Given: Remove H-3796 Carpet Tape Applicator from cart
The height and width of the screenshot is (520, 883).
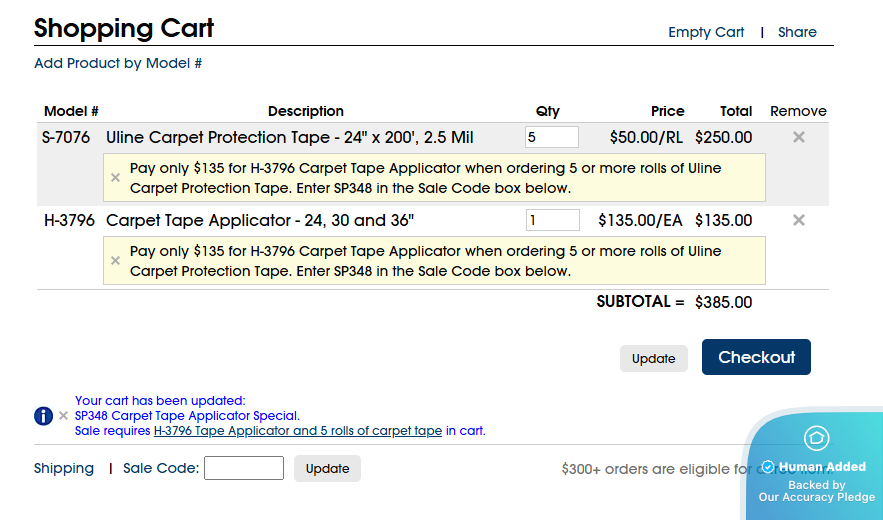Looking at the screenshot, I should click(x=799, y=220).
